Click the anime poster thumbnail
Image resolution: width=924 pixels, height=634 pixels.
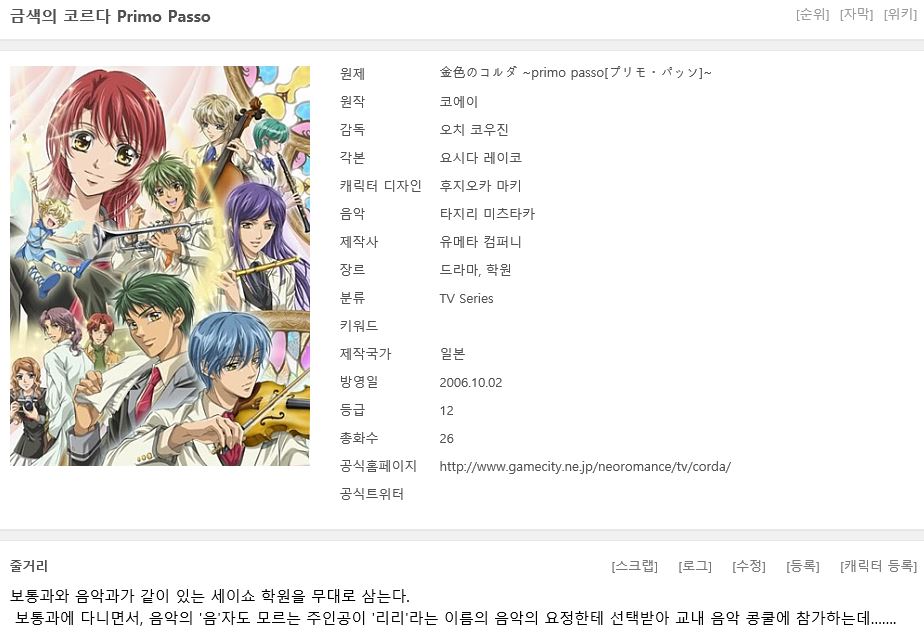tap(160, 266)
